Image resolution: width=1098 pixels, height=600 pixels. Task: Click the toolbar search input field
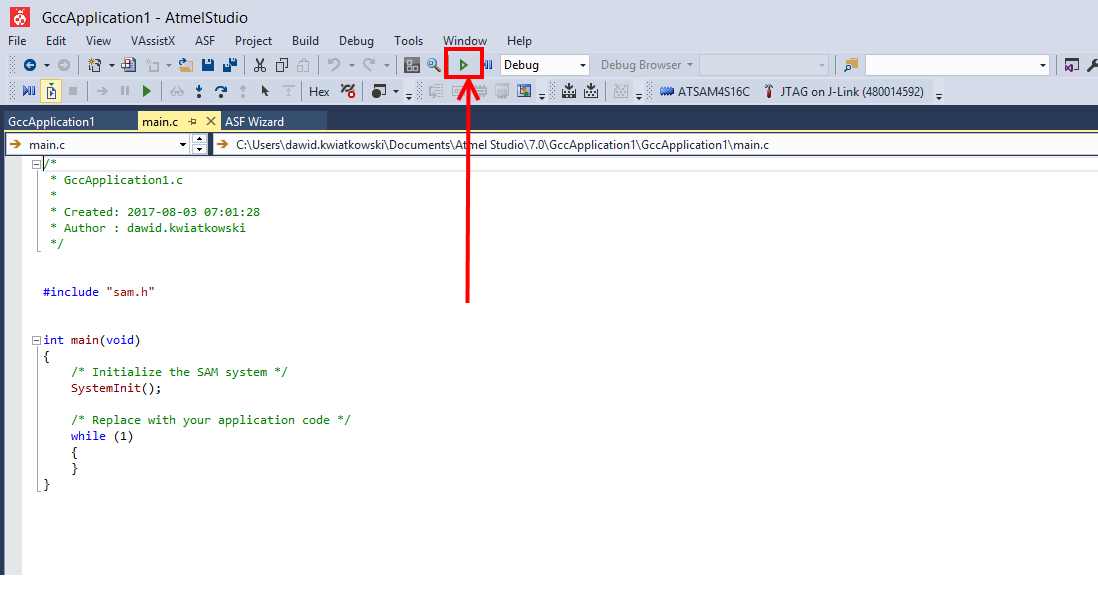point(951,65)
